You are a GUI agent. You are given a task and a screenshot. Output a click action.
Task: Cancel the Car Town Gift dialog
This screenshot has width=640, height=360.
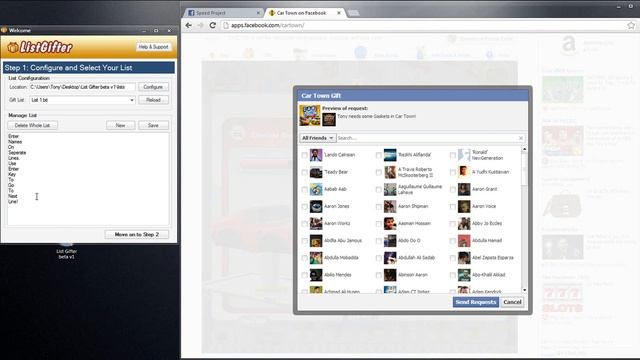(x=512, y=302)
